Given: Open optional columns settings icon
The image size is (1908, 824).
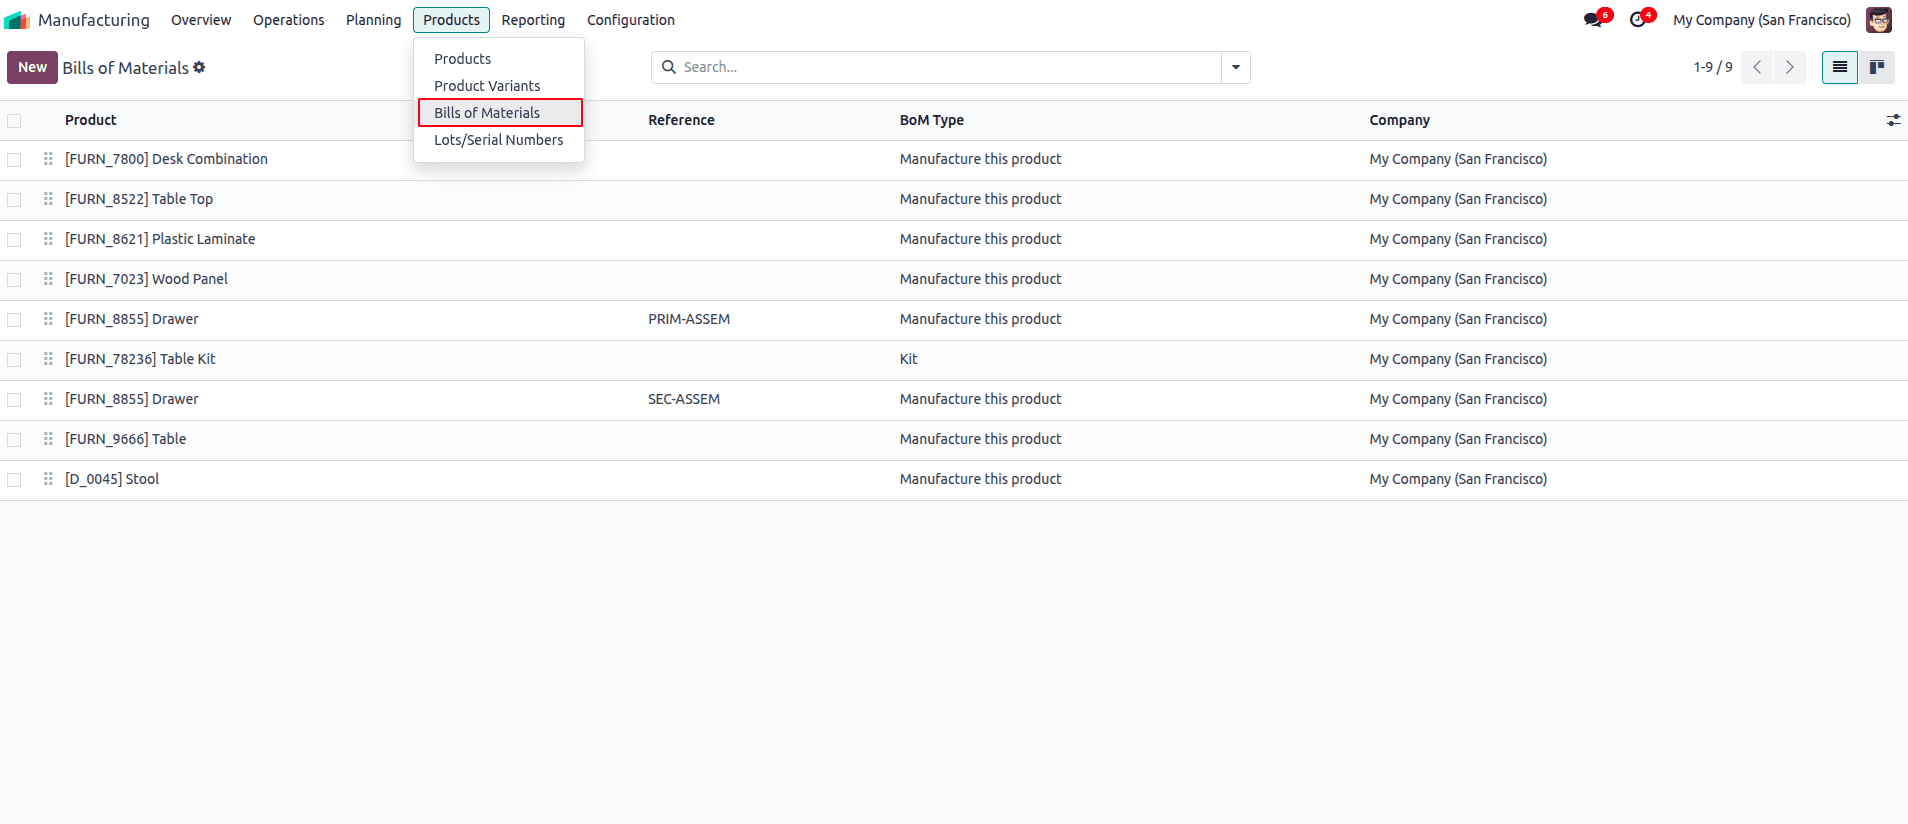Looking at the screenshot, I should click(x=1893, y=120).
